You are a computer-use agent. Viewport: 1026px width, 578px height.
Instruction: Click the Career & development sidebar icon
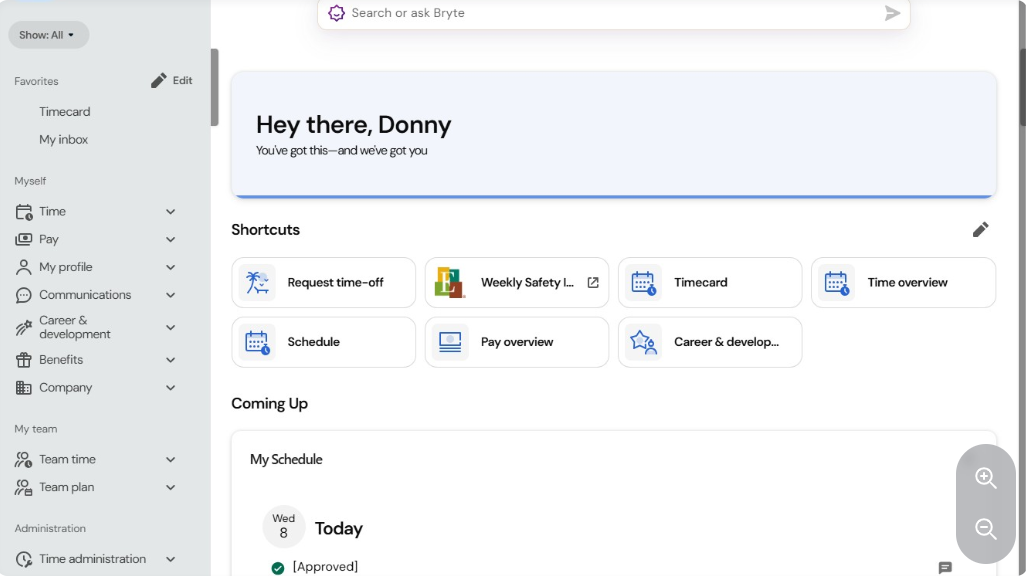[24, 327]
